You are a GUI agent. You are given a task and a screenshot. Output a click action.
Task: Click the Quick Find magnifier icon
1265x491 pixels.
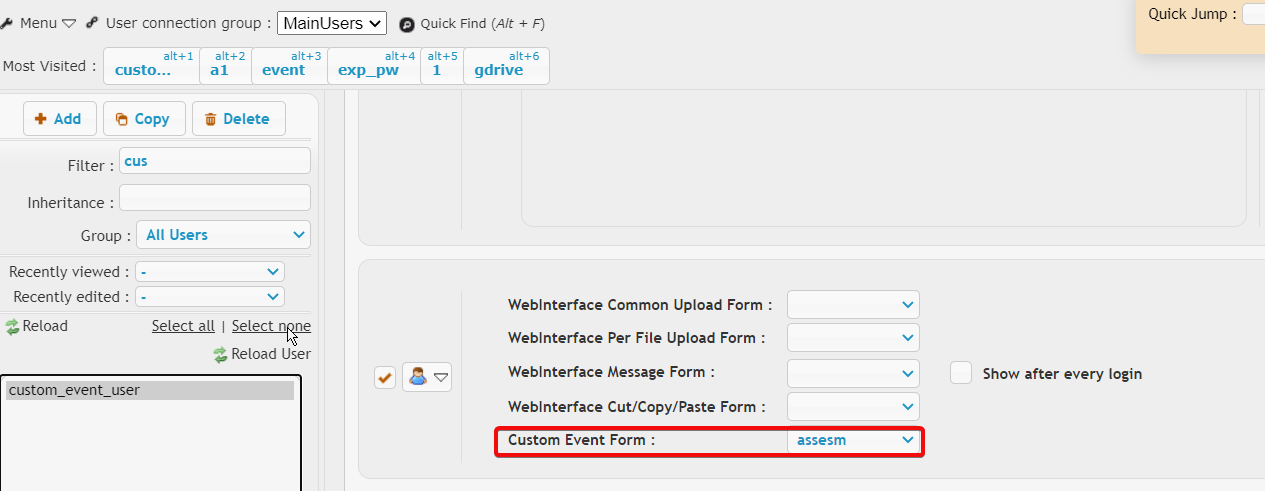(407, 24)
